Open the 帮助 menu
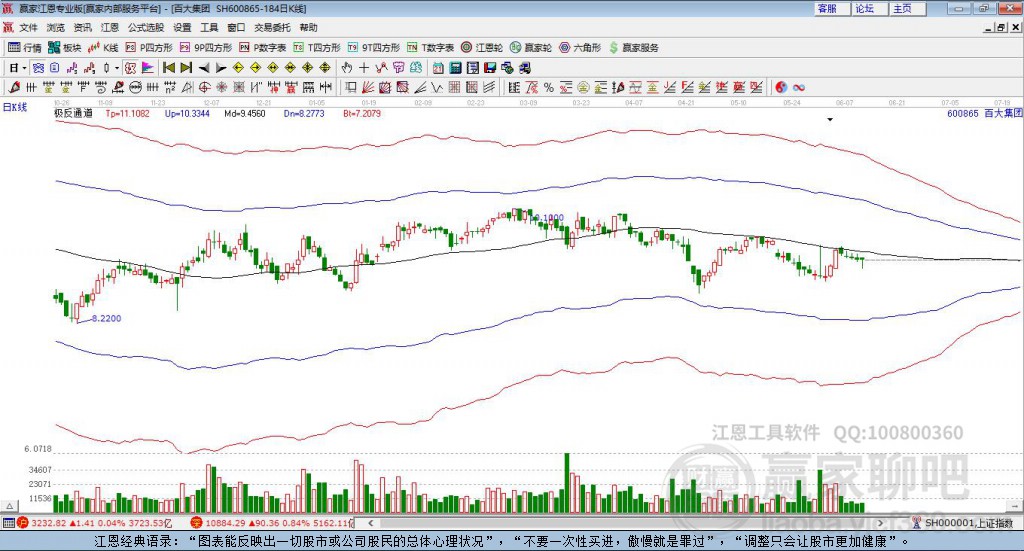The width and height of the screenshot is (1024, 551). pos(308,27)
